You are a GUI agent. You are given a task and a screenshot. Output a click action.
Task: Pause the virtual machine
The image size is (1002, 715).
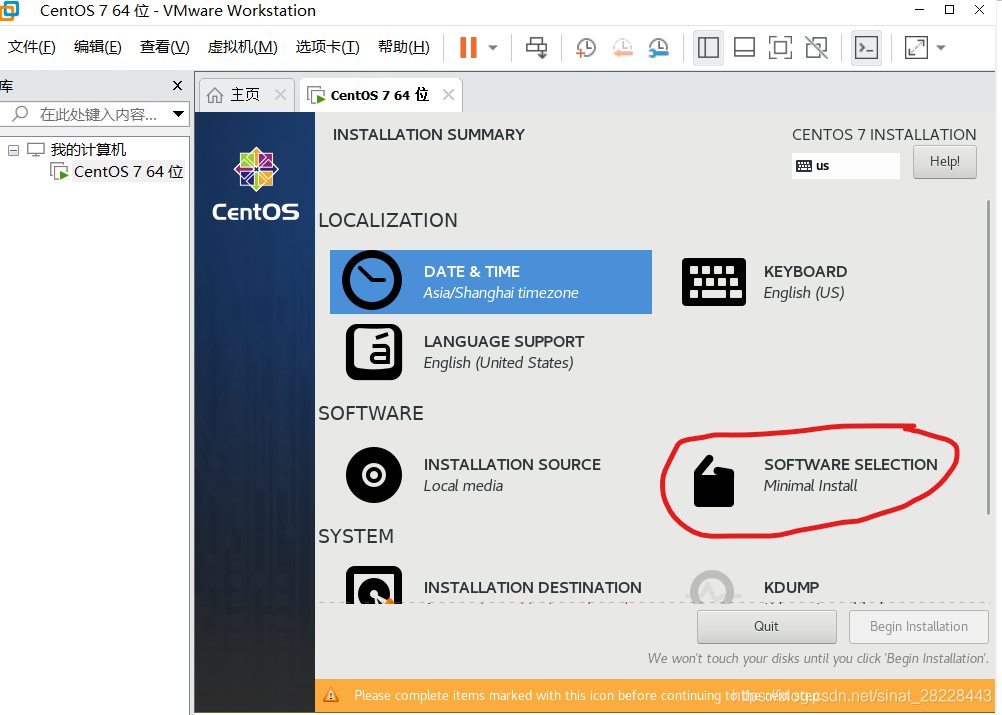(468, 47)
